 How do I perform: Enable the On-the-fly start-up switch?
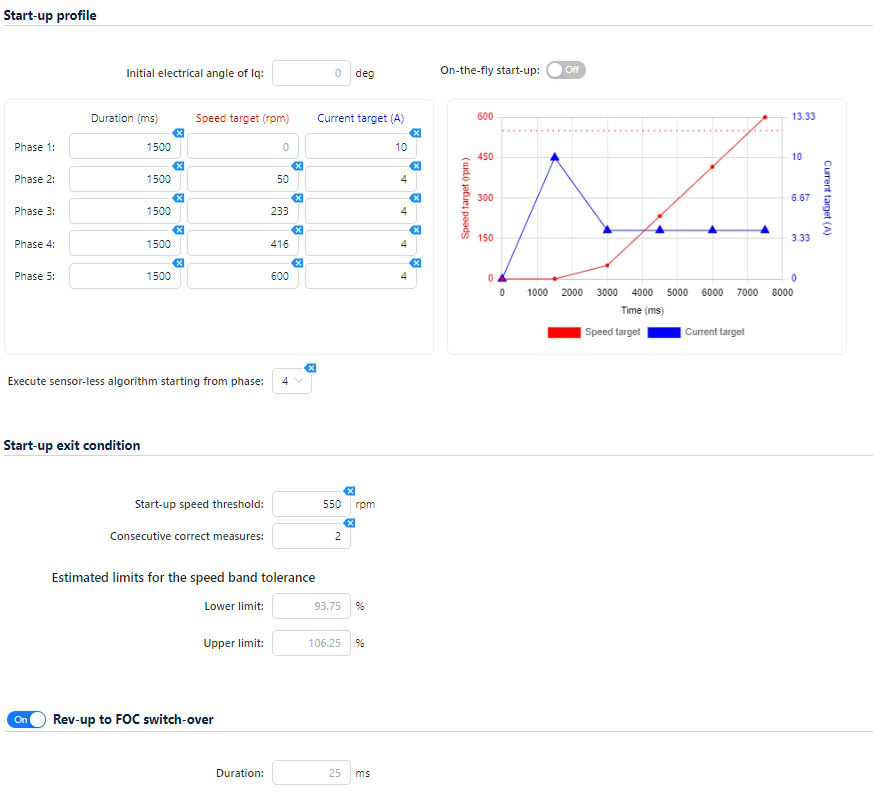566,70
